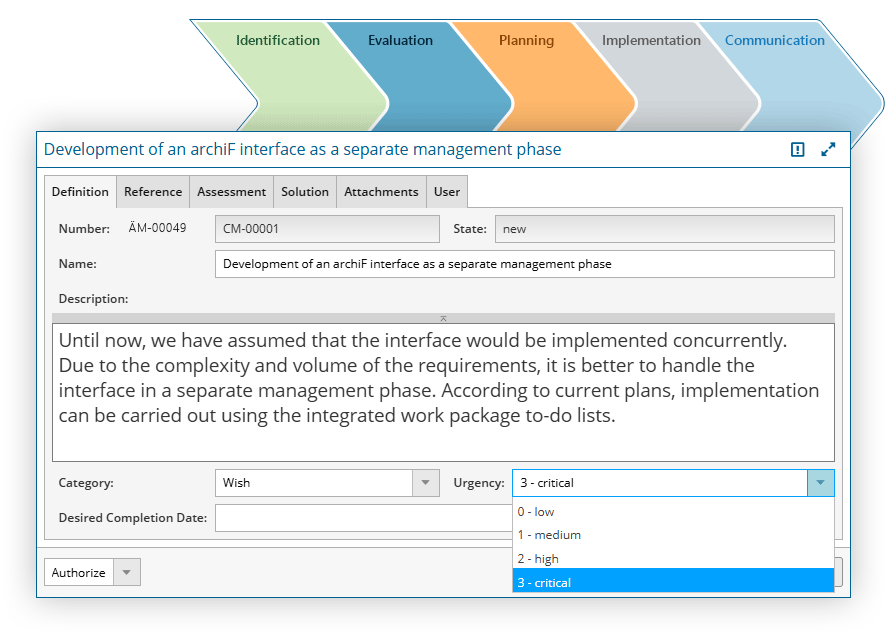Screen dimensions: 886x635
Task: Open the Urgency dropdown arrow
Action: pyautogui.click(x=820, y=483)
